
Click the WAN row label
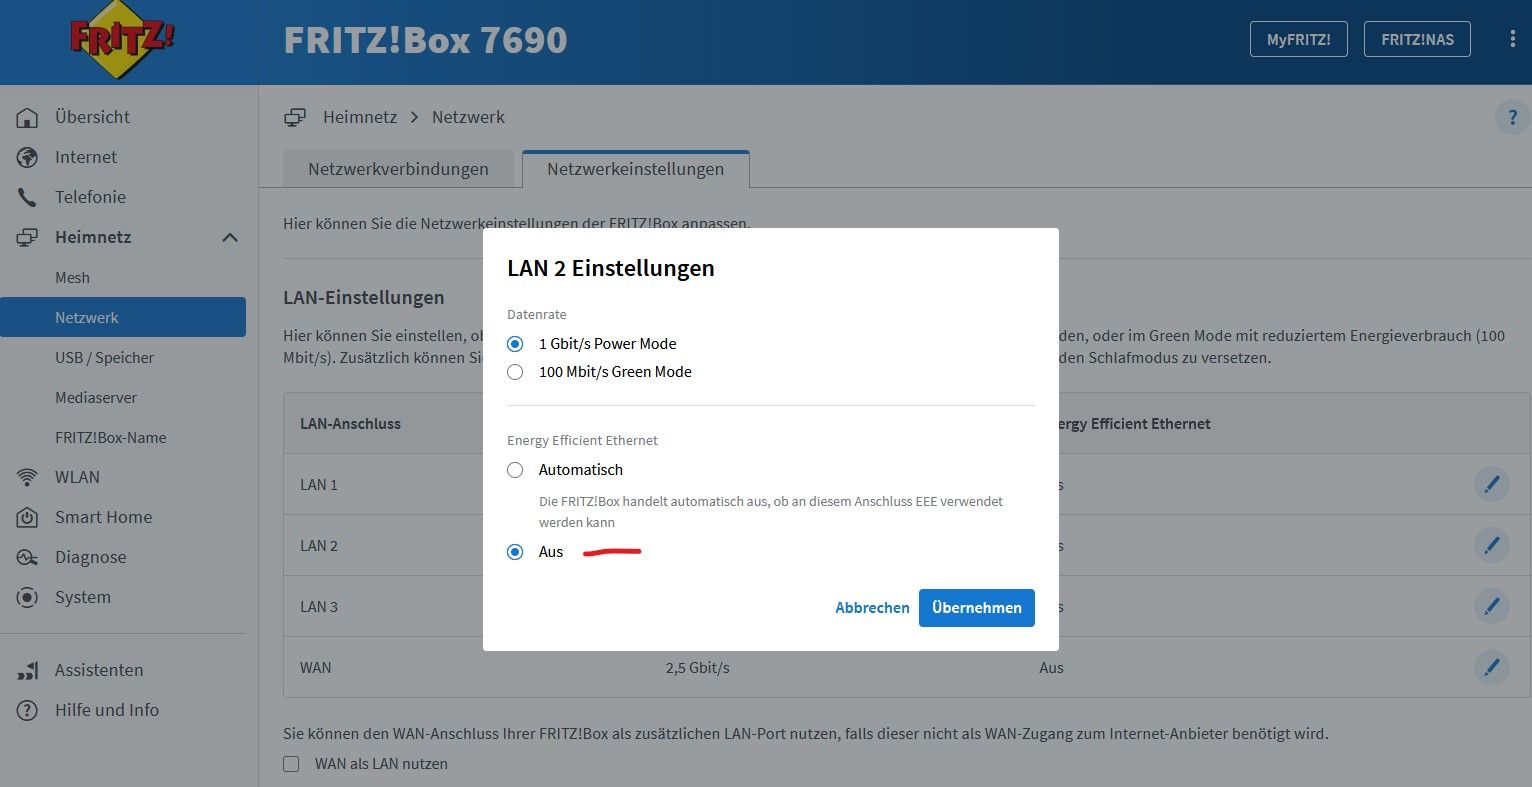(316, 668)
